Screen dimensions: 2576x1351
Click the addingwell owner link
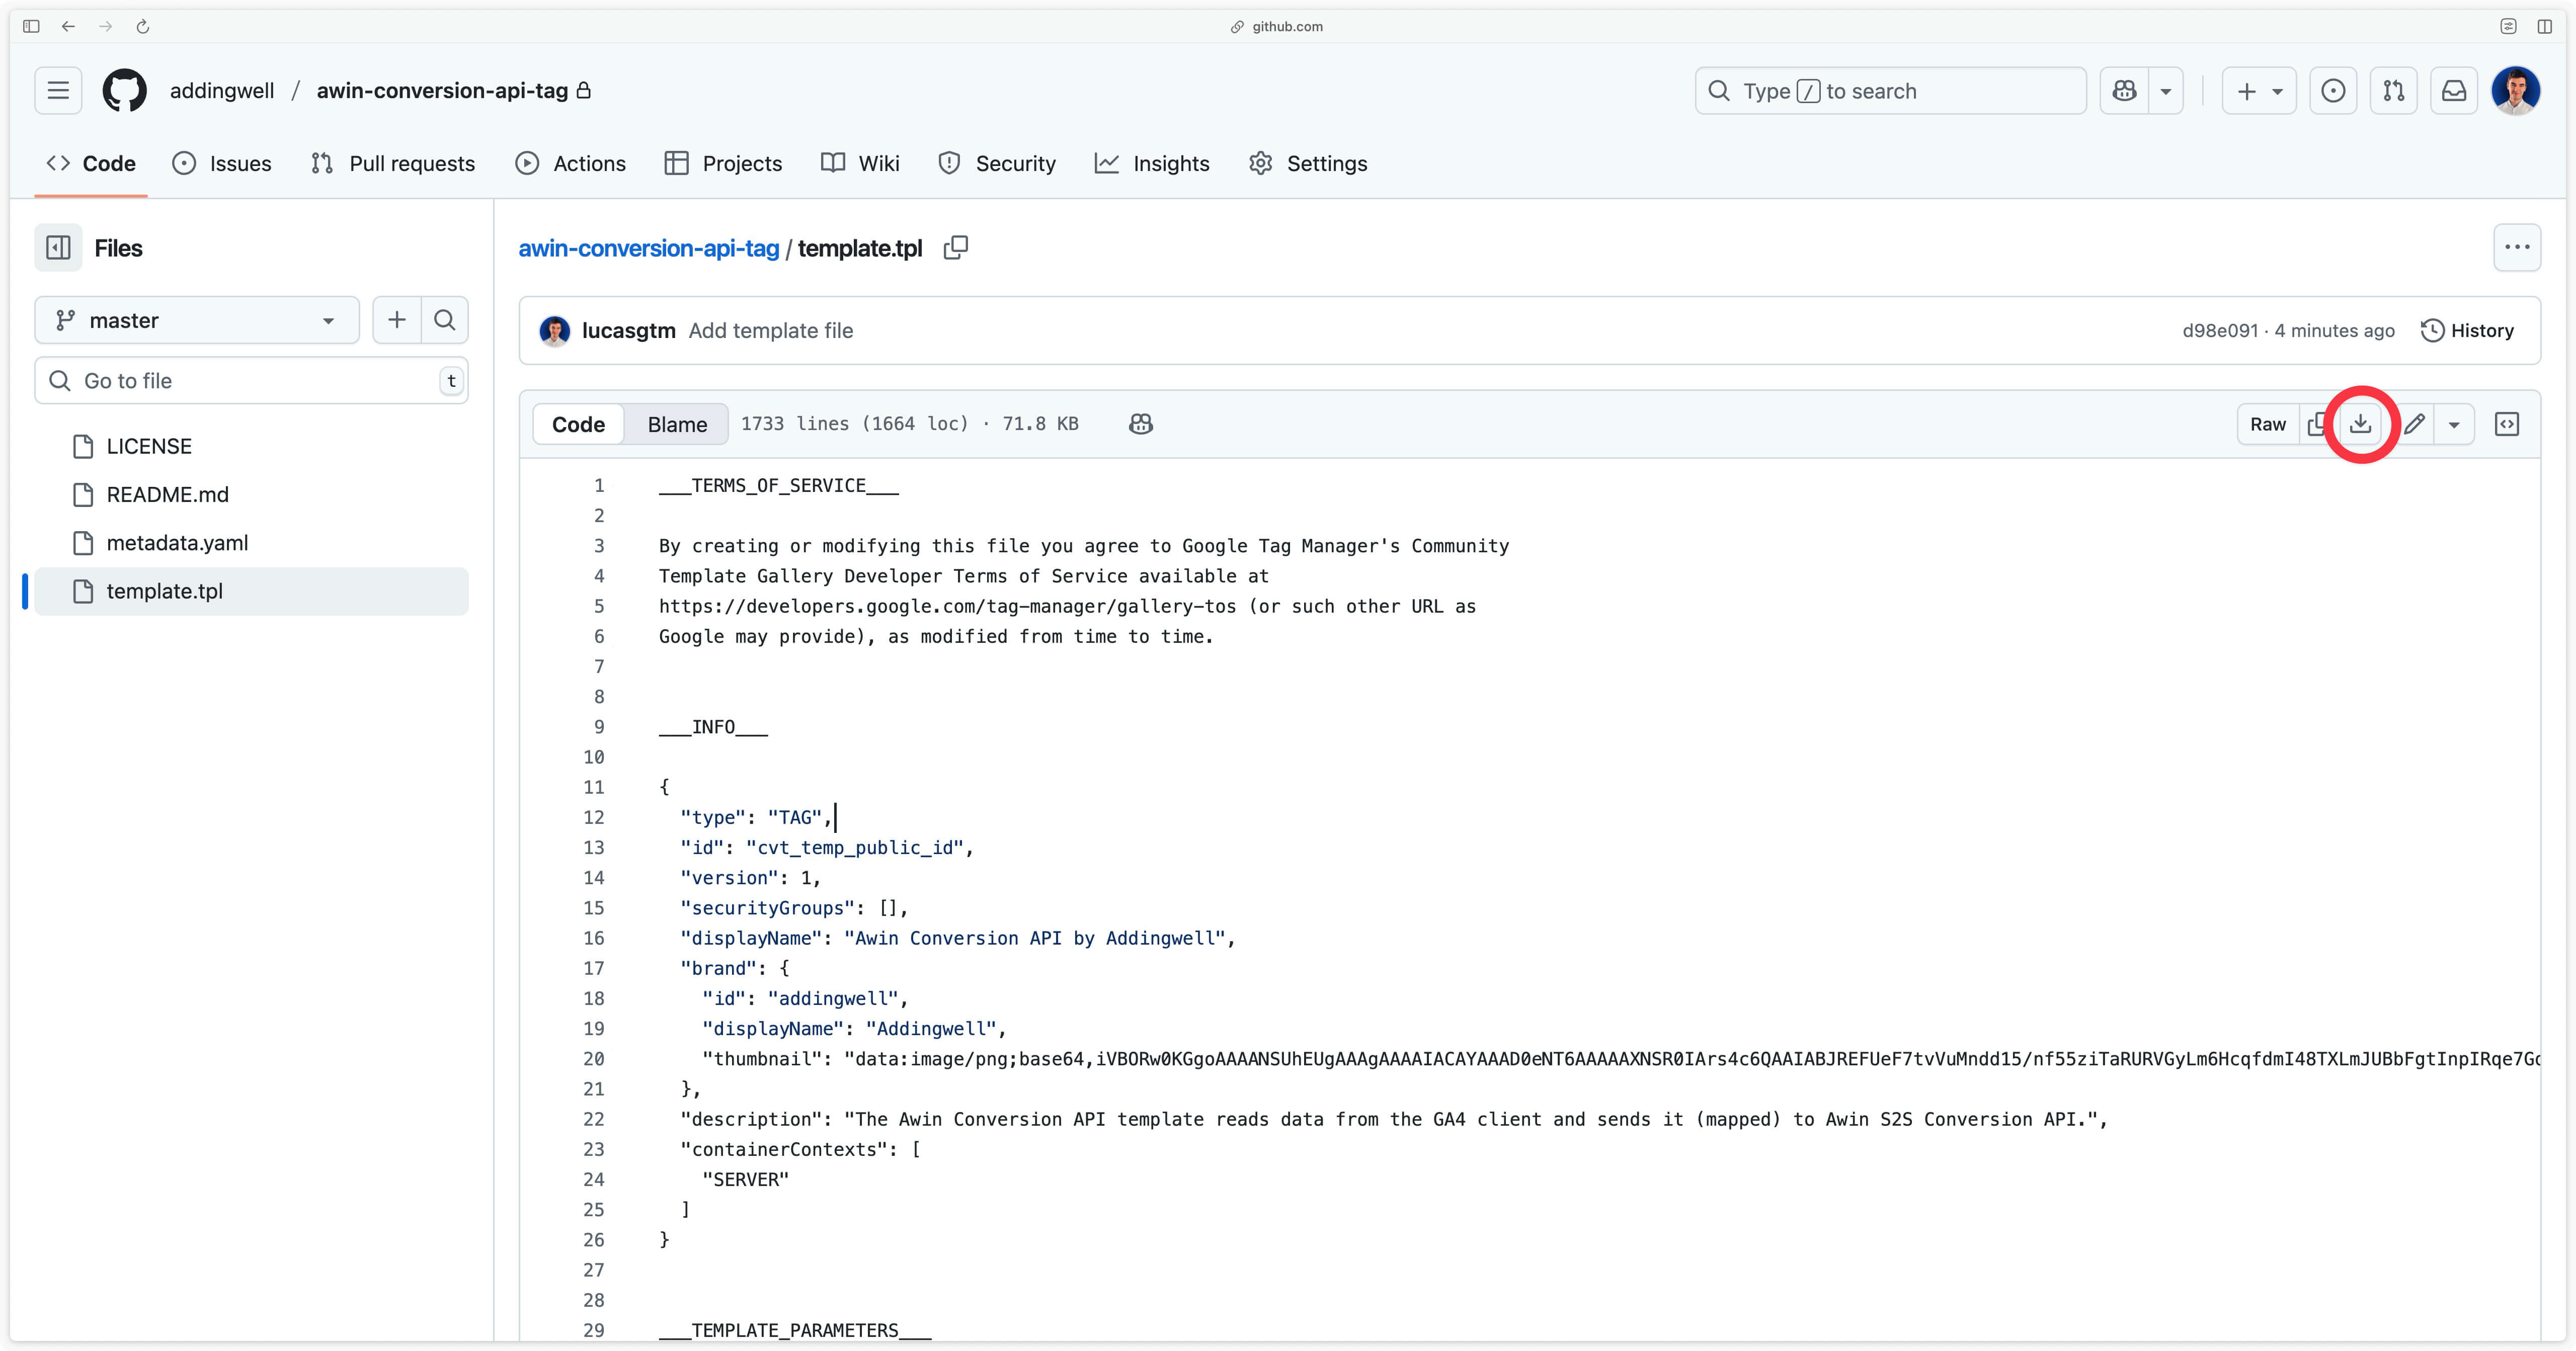click(x=222, y=91)
